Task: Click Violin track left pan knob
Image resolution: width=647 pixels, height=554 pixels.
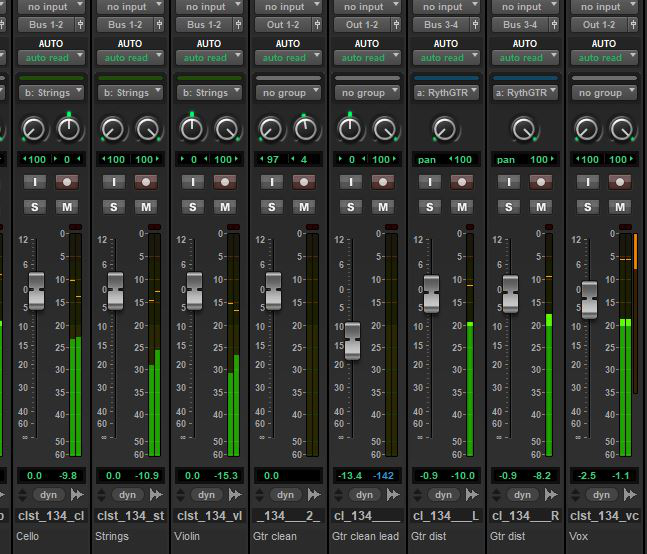Action: click(192, 130)
